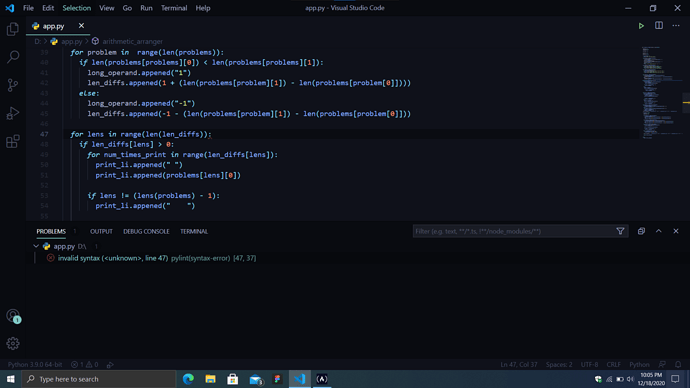Open the Help menu
This screenshot has width=690, height=388.
203,8
